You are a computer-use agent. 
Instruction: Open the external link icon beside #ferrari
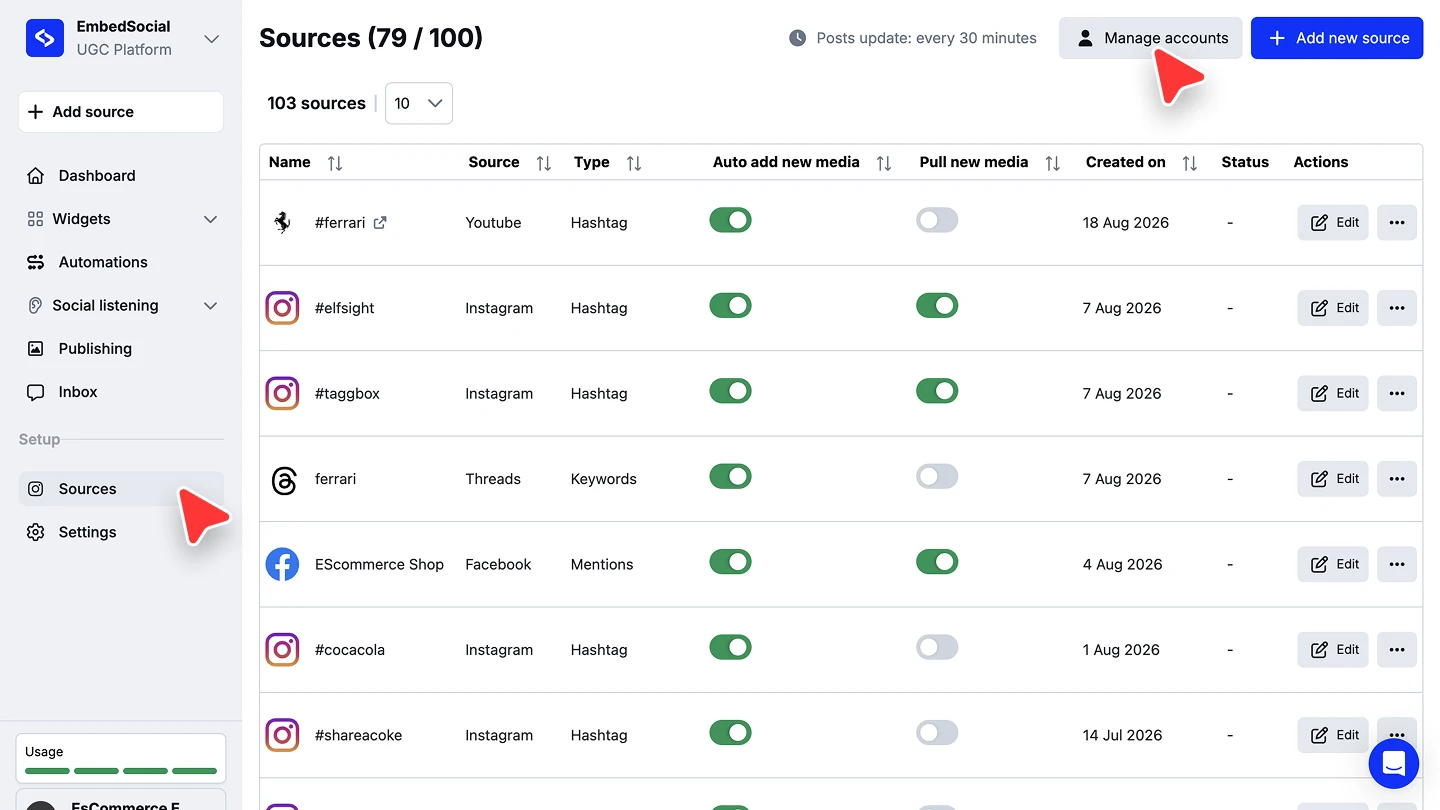(380, 223)
